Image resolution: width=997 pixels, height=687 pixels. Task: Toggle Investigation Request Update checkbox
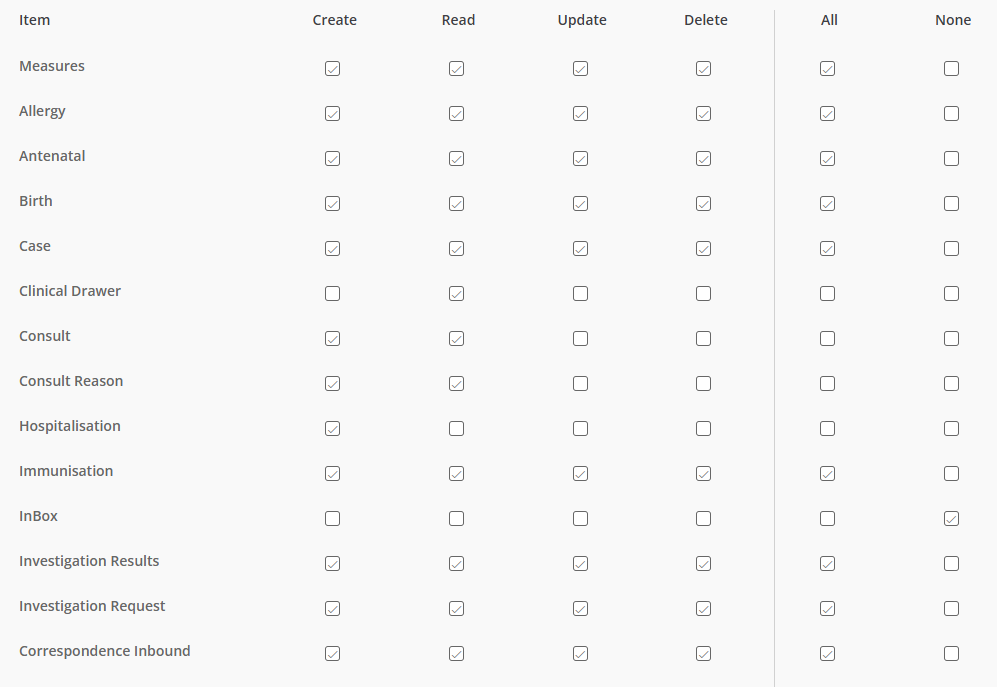pos(581,609)
